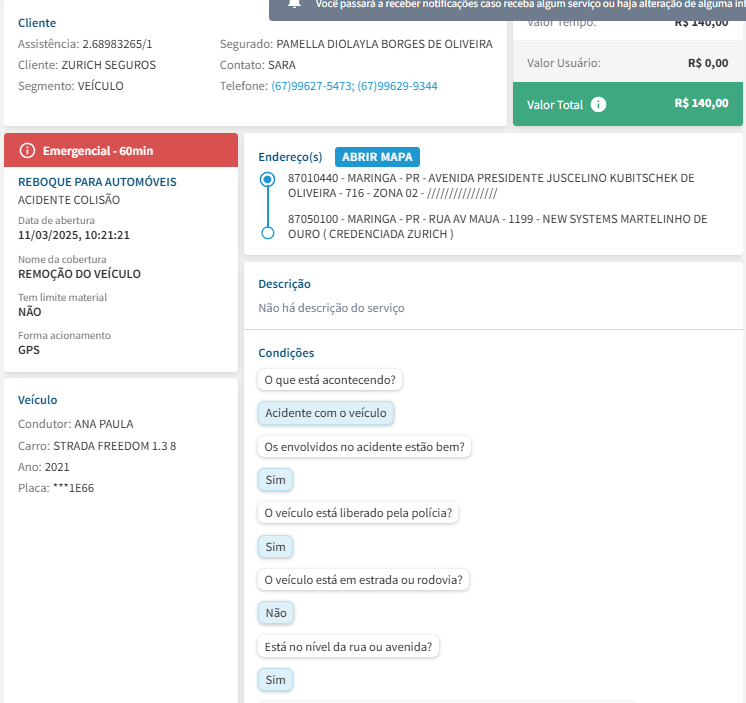Click the green Valor Total bar

pos(628,104)
